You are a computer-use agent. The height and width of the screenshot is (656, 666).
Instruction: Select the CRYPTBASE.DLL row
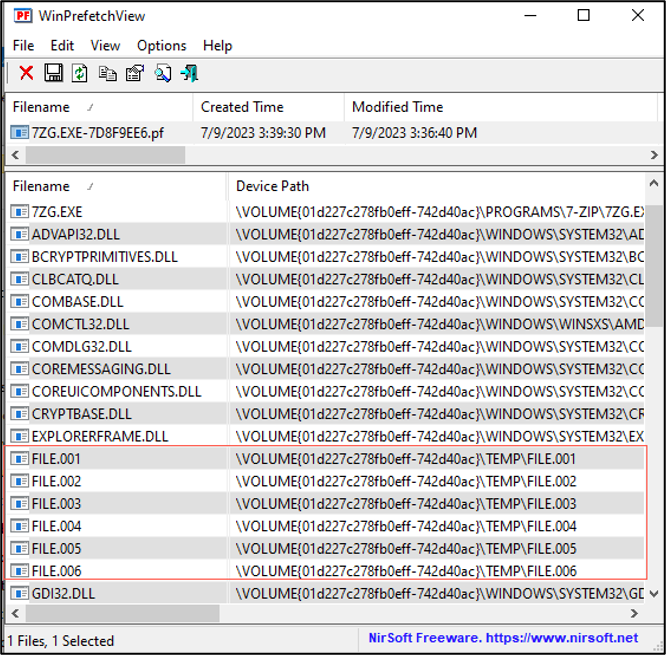point(326,414)
